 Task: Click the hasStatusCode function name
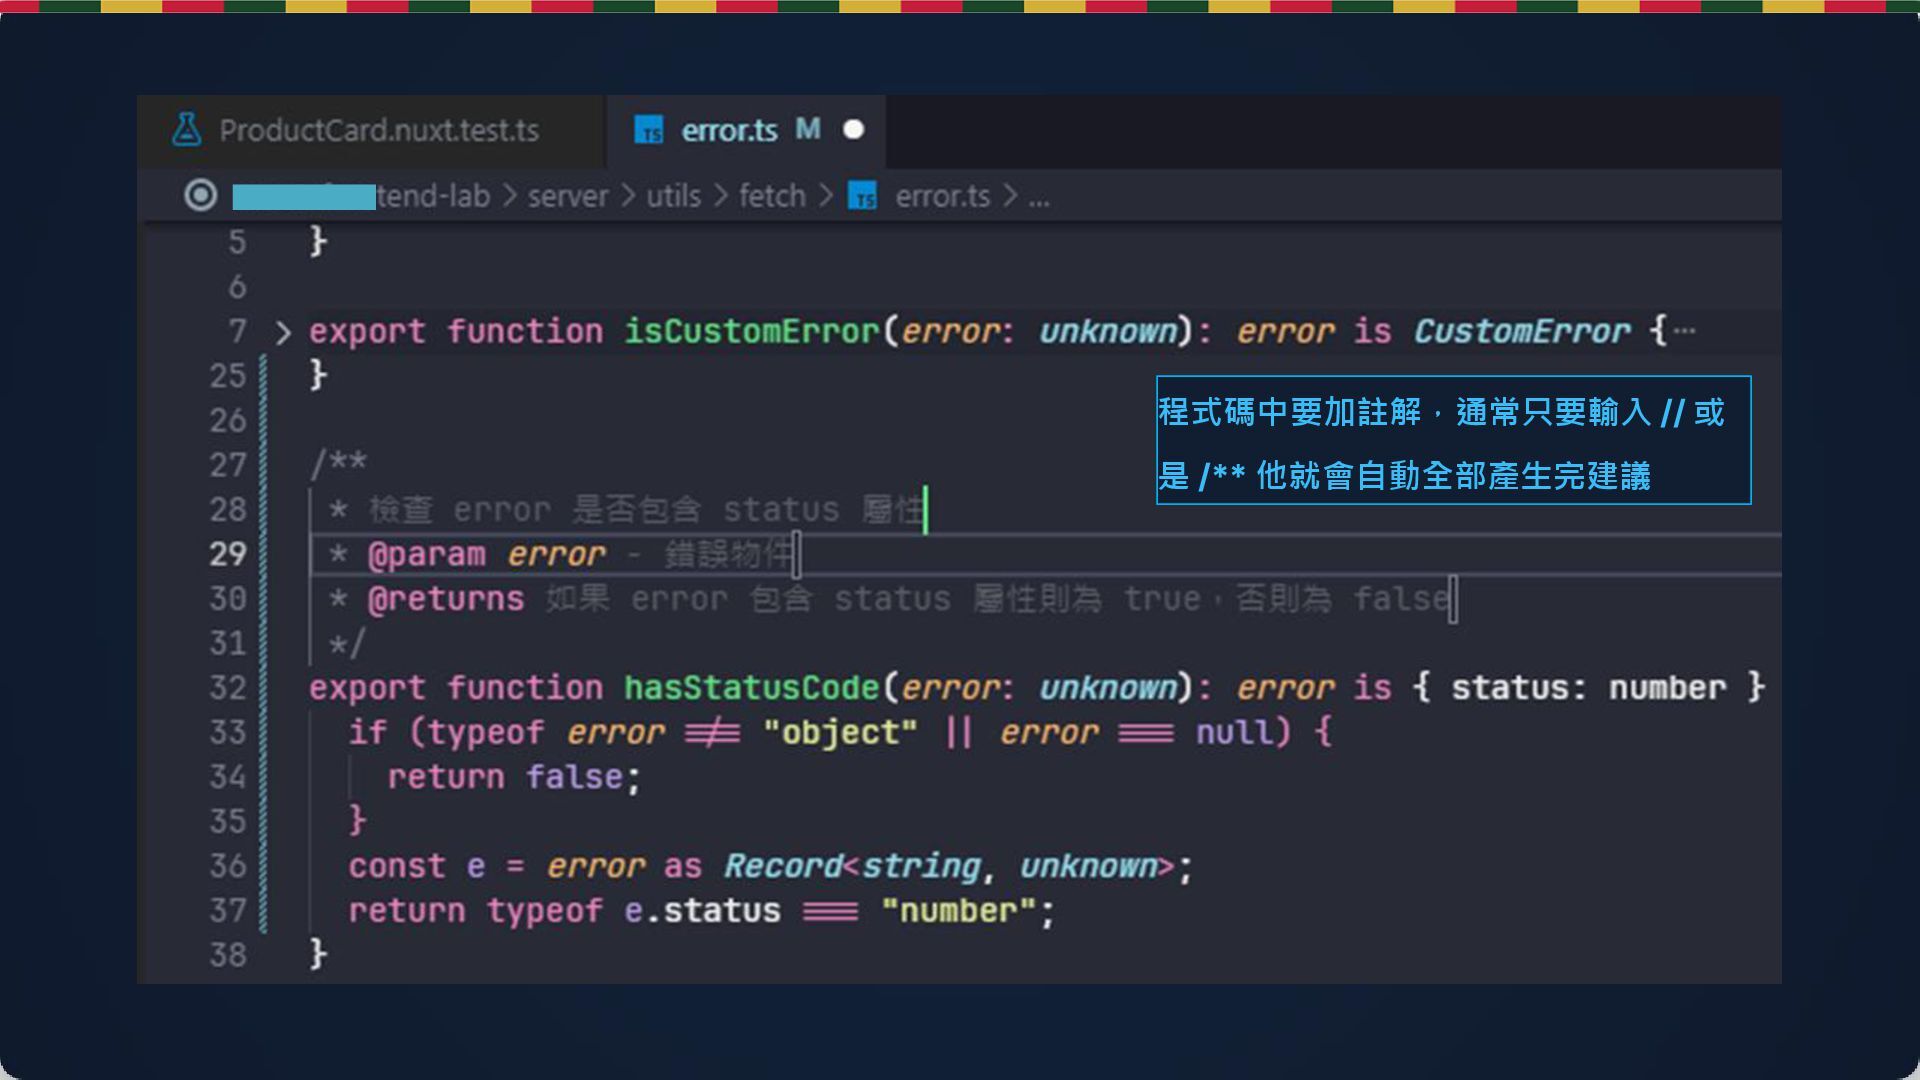751,688
